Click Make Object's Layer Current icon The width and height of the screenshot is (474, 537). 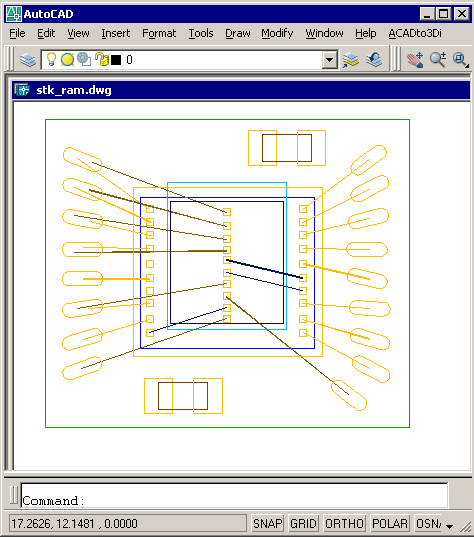click(351, 60)
